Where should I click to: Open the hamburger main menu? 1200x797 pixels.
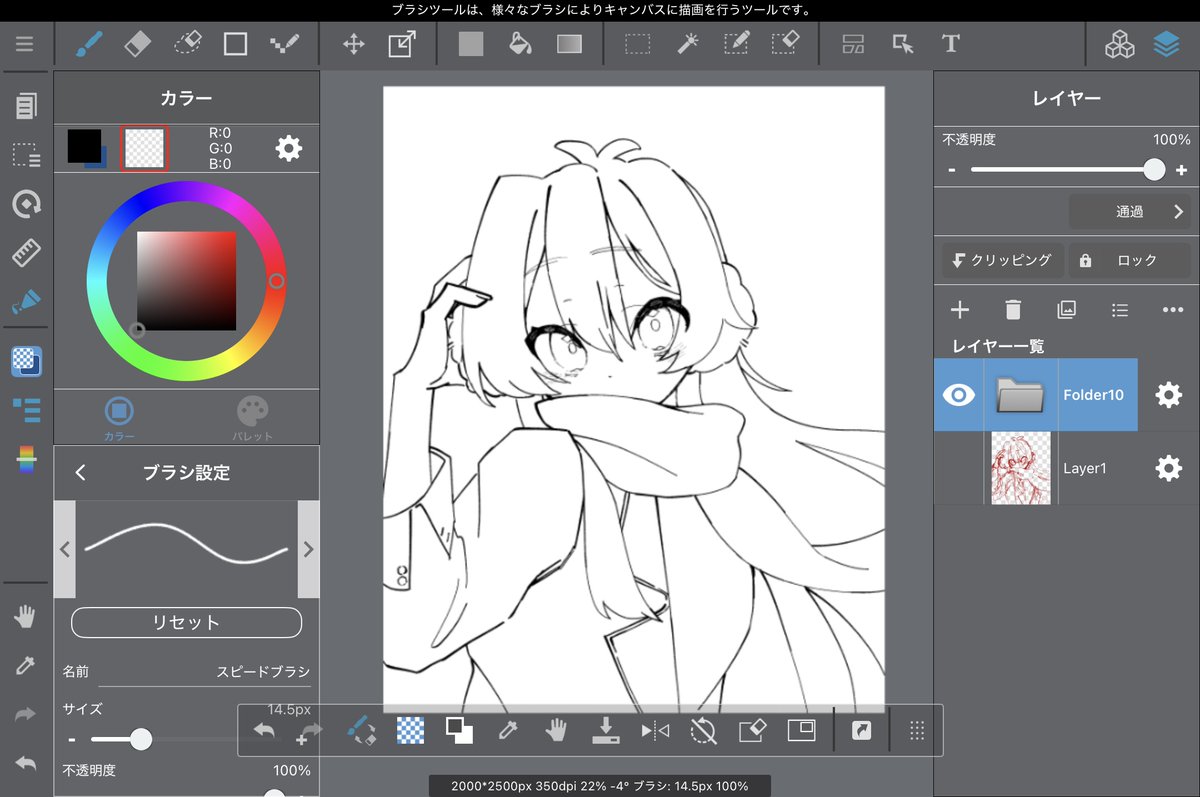(25, 44)
